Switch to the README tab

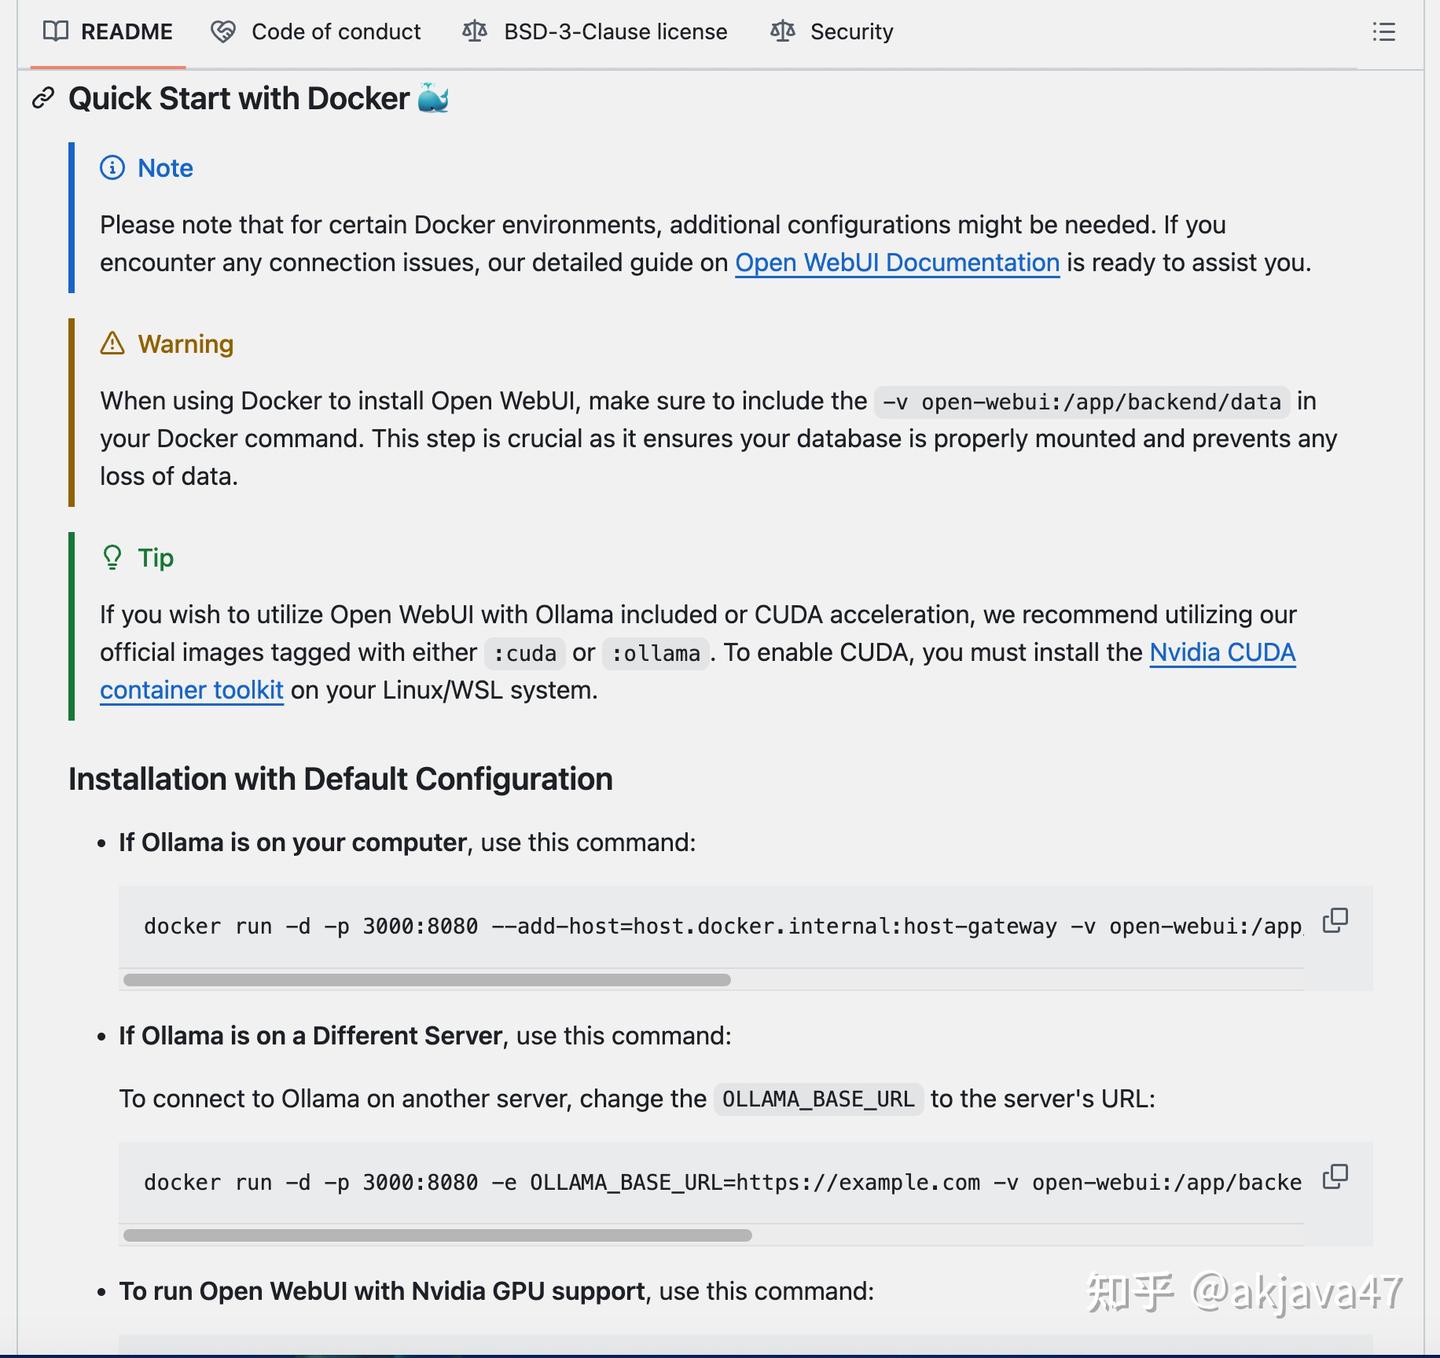[126, 32]
